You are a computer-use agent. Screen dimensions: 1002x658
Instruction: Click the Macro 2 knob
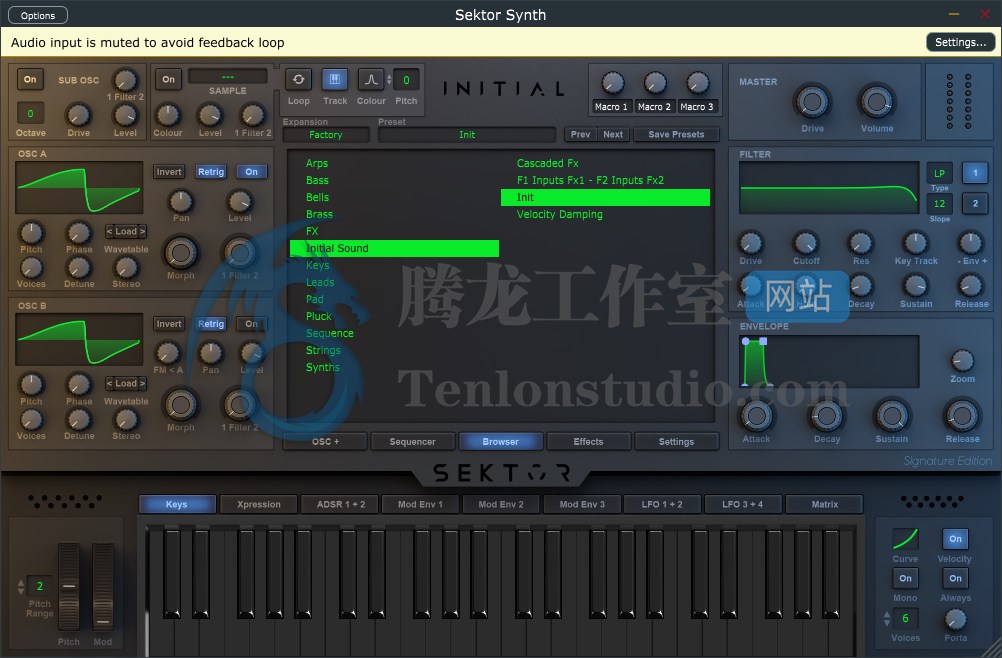click(654, 83)
